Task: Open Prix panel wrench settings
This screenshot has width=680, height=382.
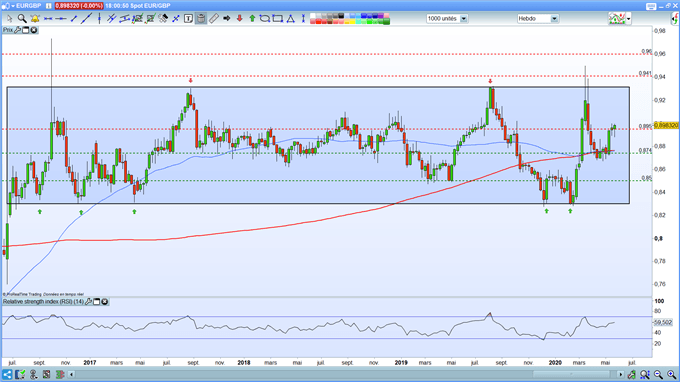Action: (x=17, y=30)
